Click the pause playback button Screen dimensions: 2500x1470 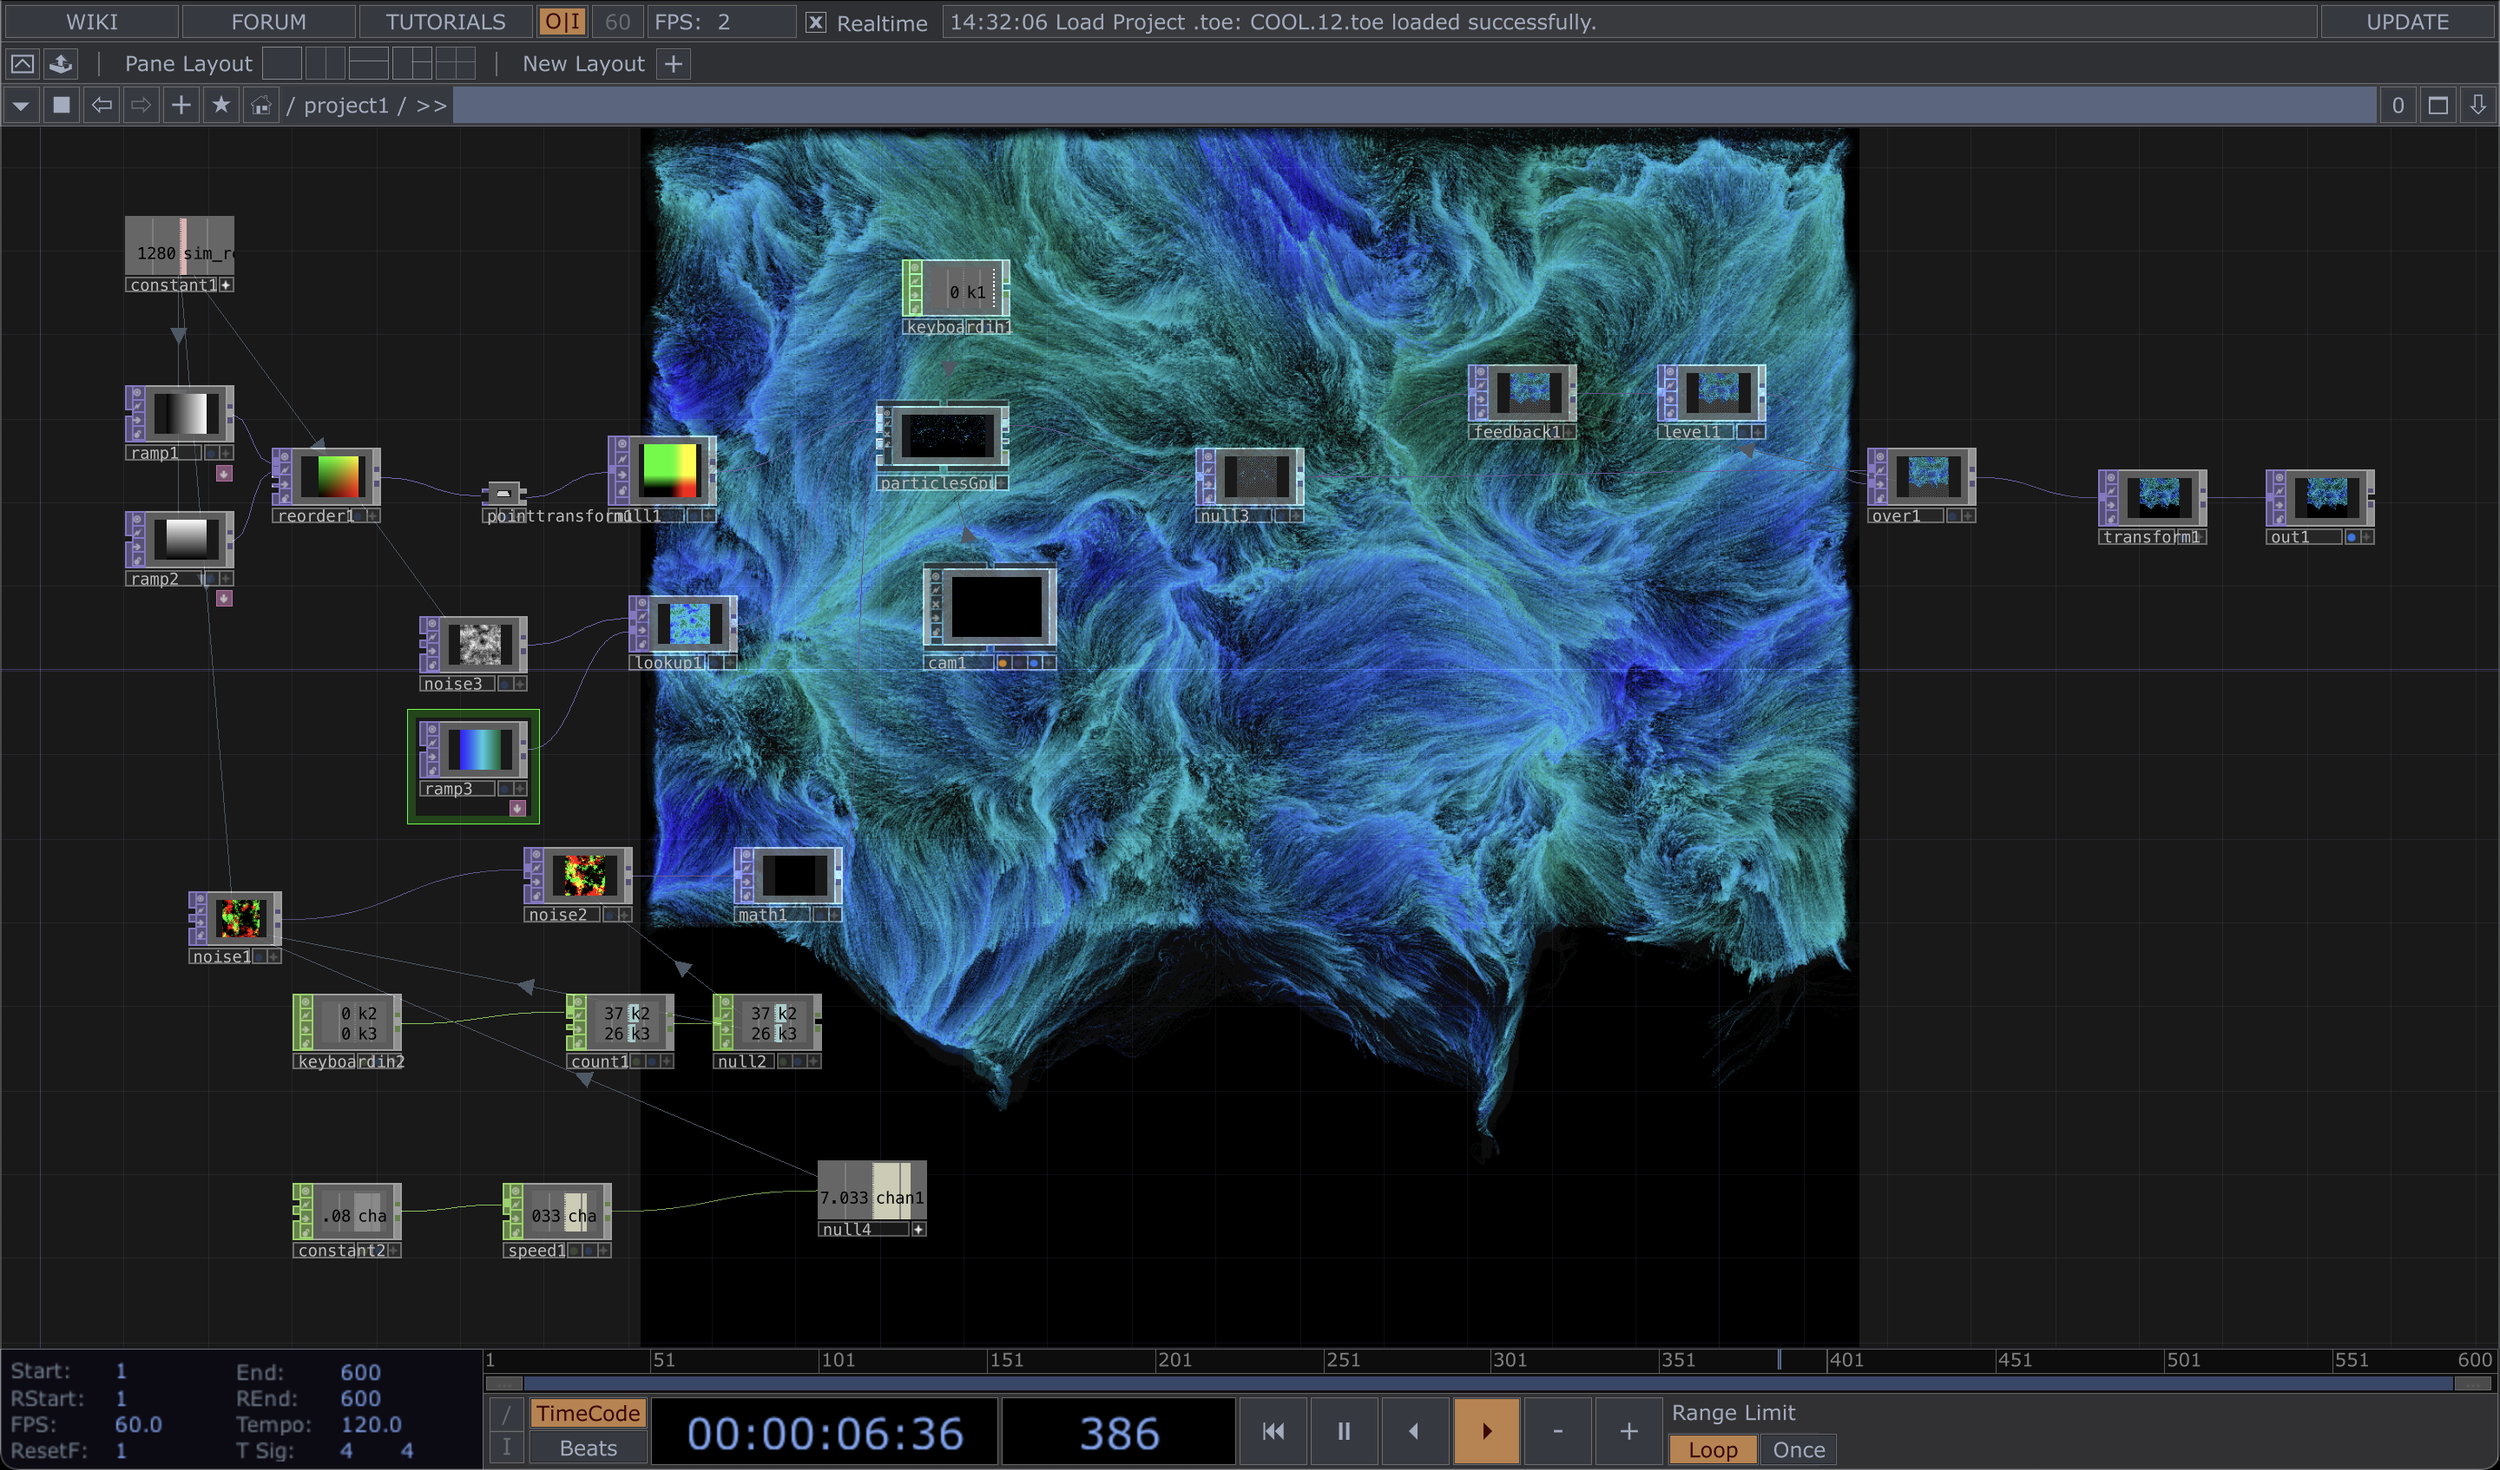coord(1343,1431)
